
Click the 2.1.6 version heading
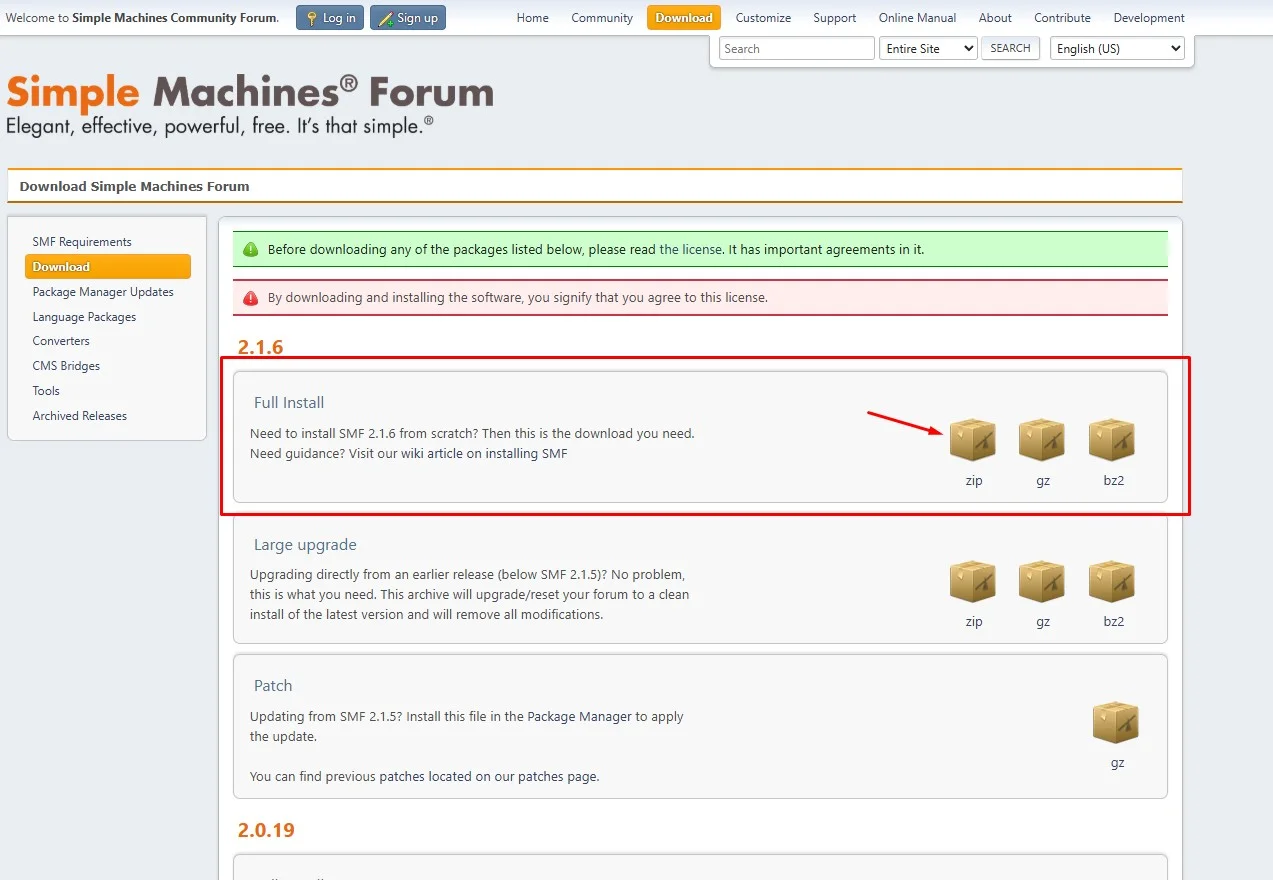click(x=261, y=348)
